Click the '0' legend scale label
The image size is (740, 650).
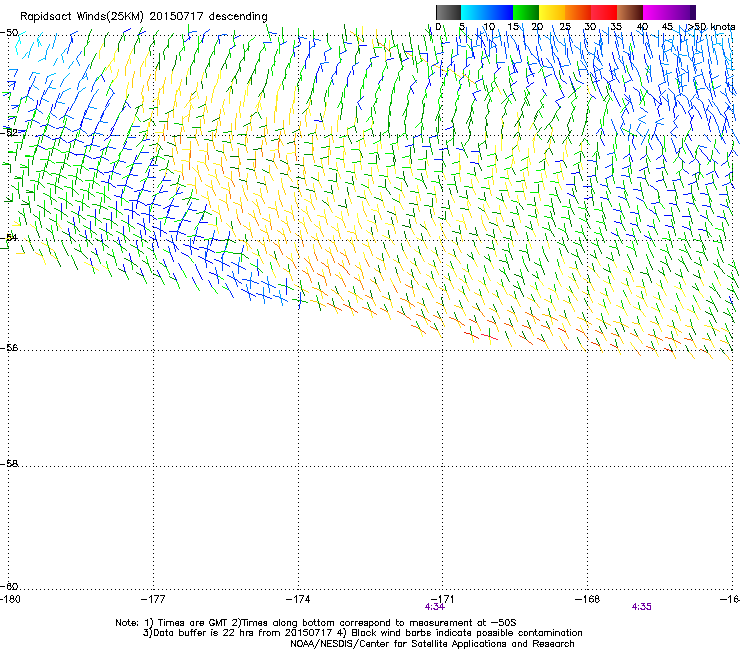[x=438, y=27]
